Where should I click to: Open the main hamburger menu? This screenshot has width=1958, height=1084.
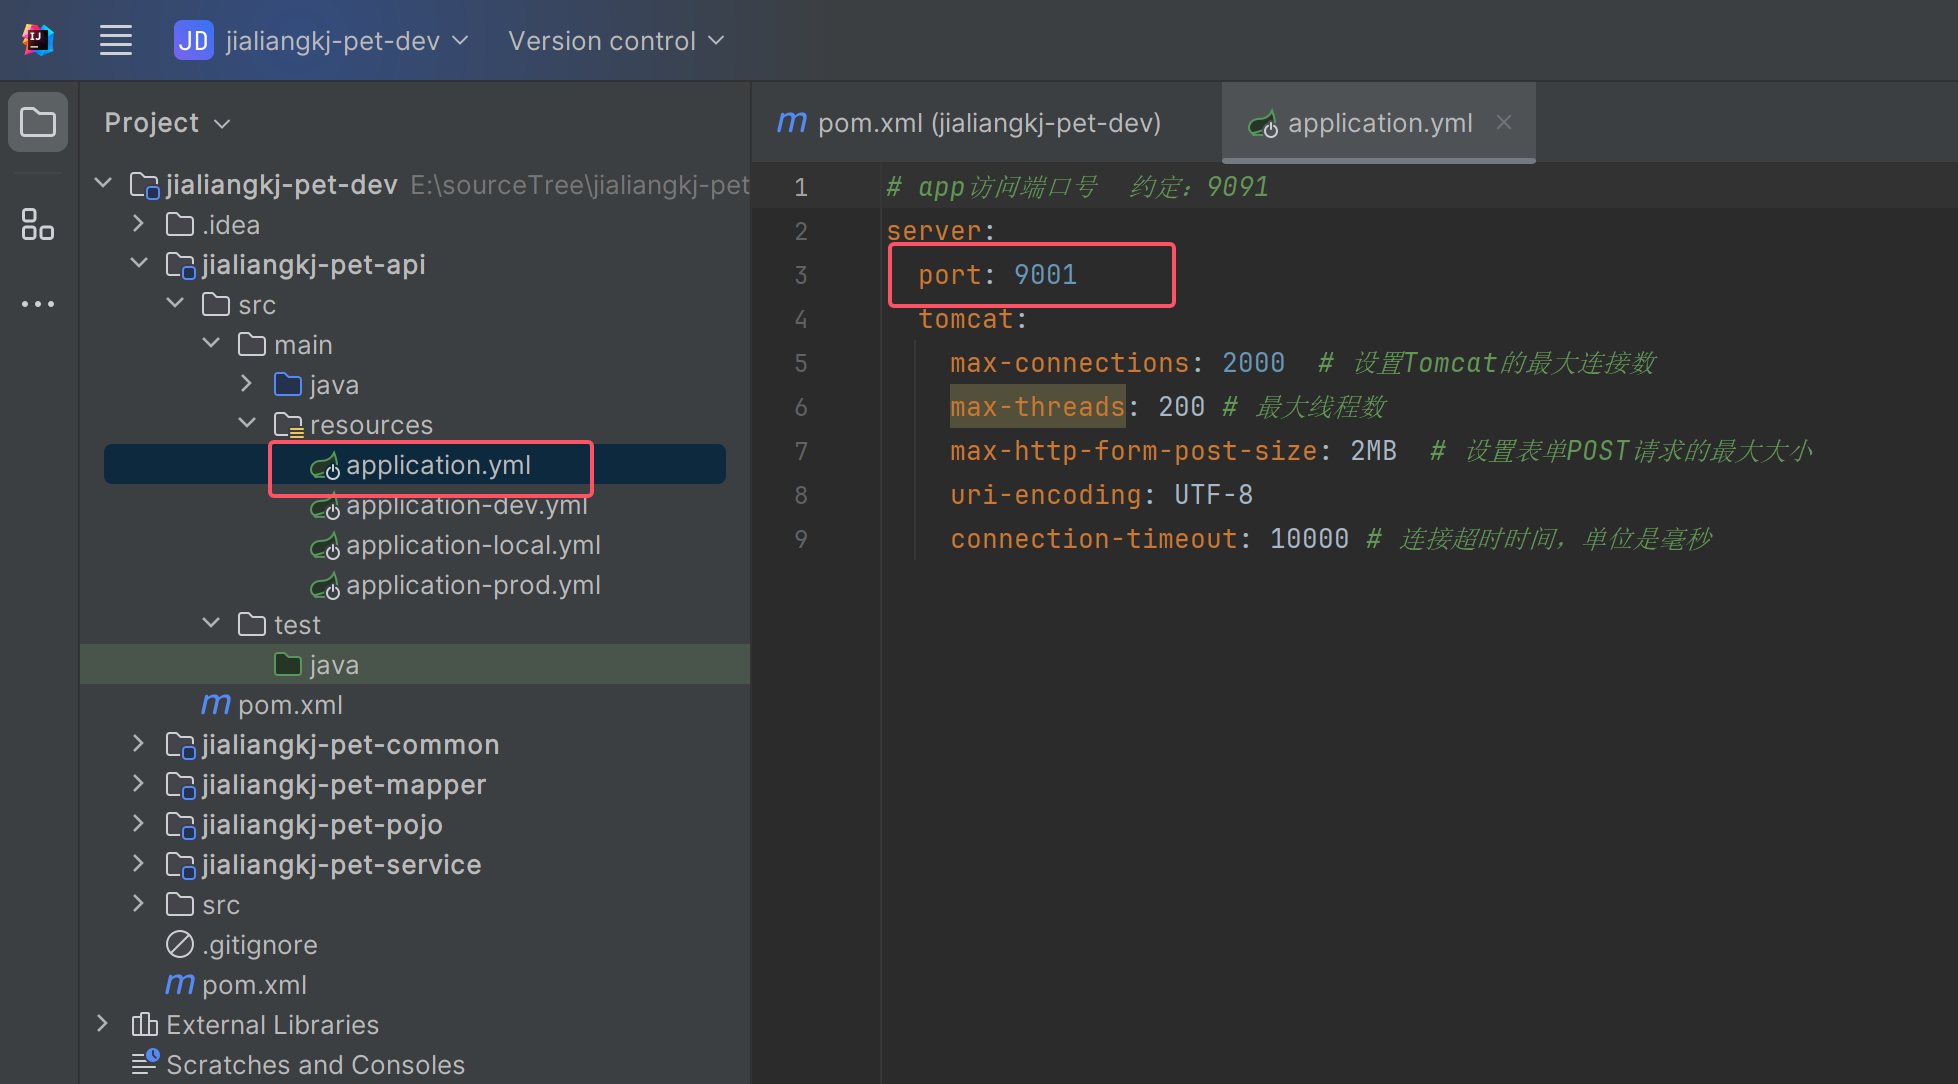pyautogui.click(x=116, y=40)
